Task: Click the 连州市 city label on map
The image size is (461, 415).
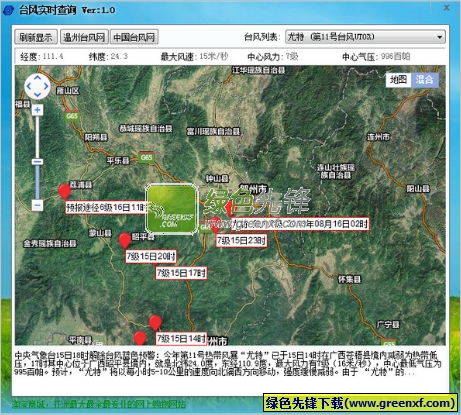Action: pos(378,137)
